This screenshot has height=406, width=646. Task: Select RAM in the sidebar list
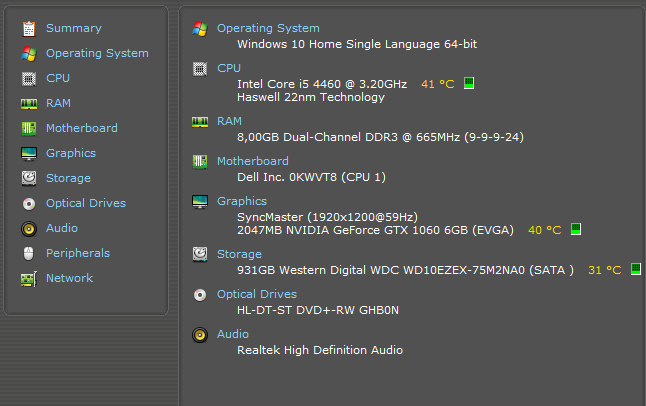[58, 103]
